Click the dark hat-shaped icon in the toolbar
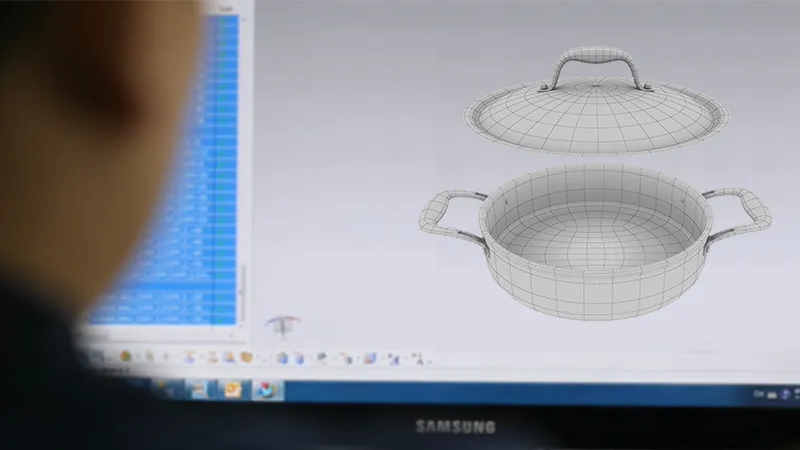The image size is (800, 450). pos(322,358)
